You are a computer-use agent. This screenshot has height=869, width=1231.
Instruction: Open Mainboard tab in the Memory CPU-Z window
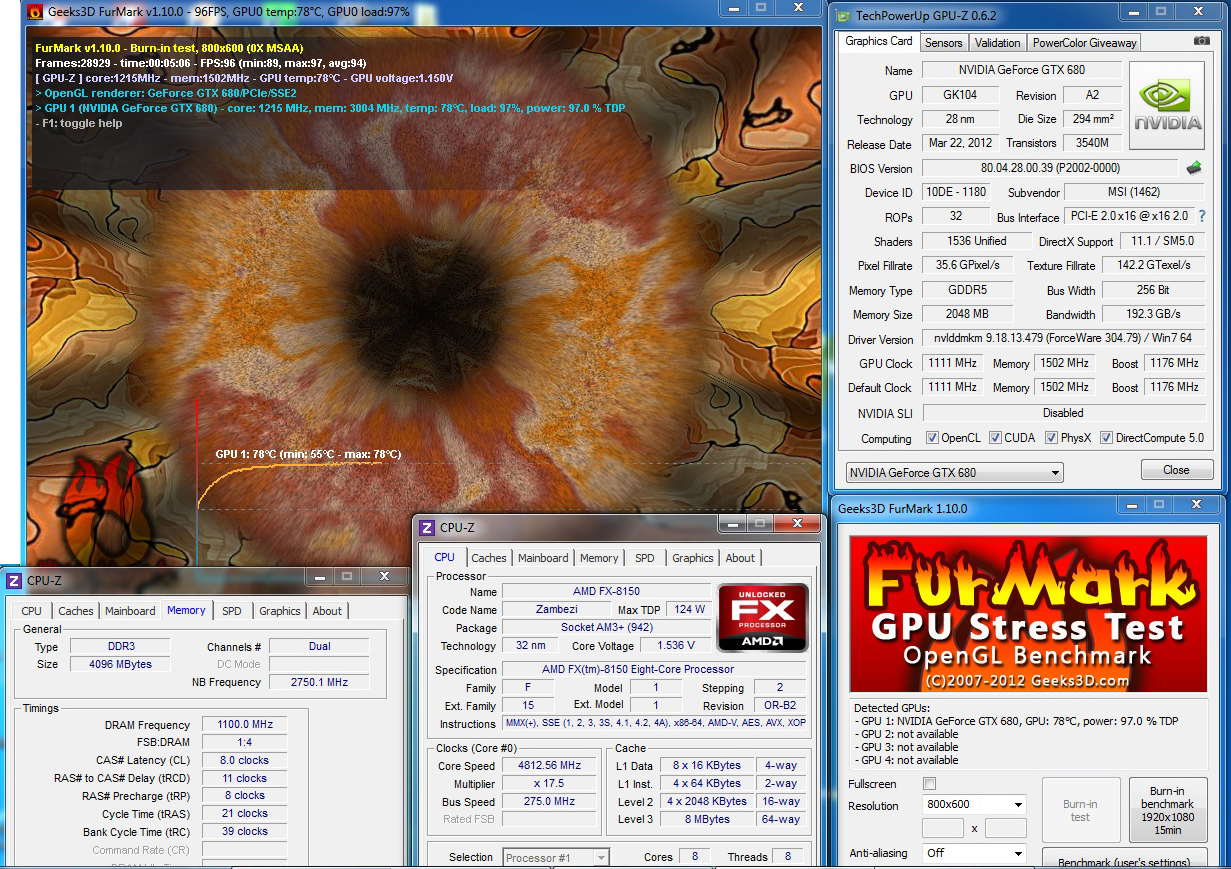coord(130,611)
